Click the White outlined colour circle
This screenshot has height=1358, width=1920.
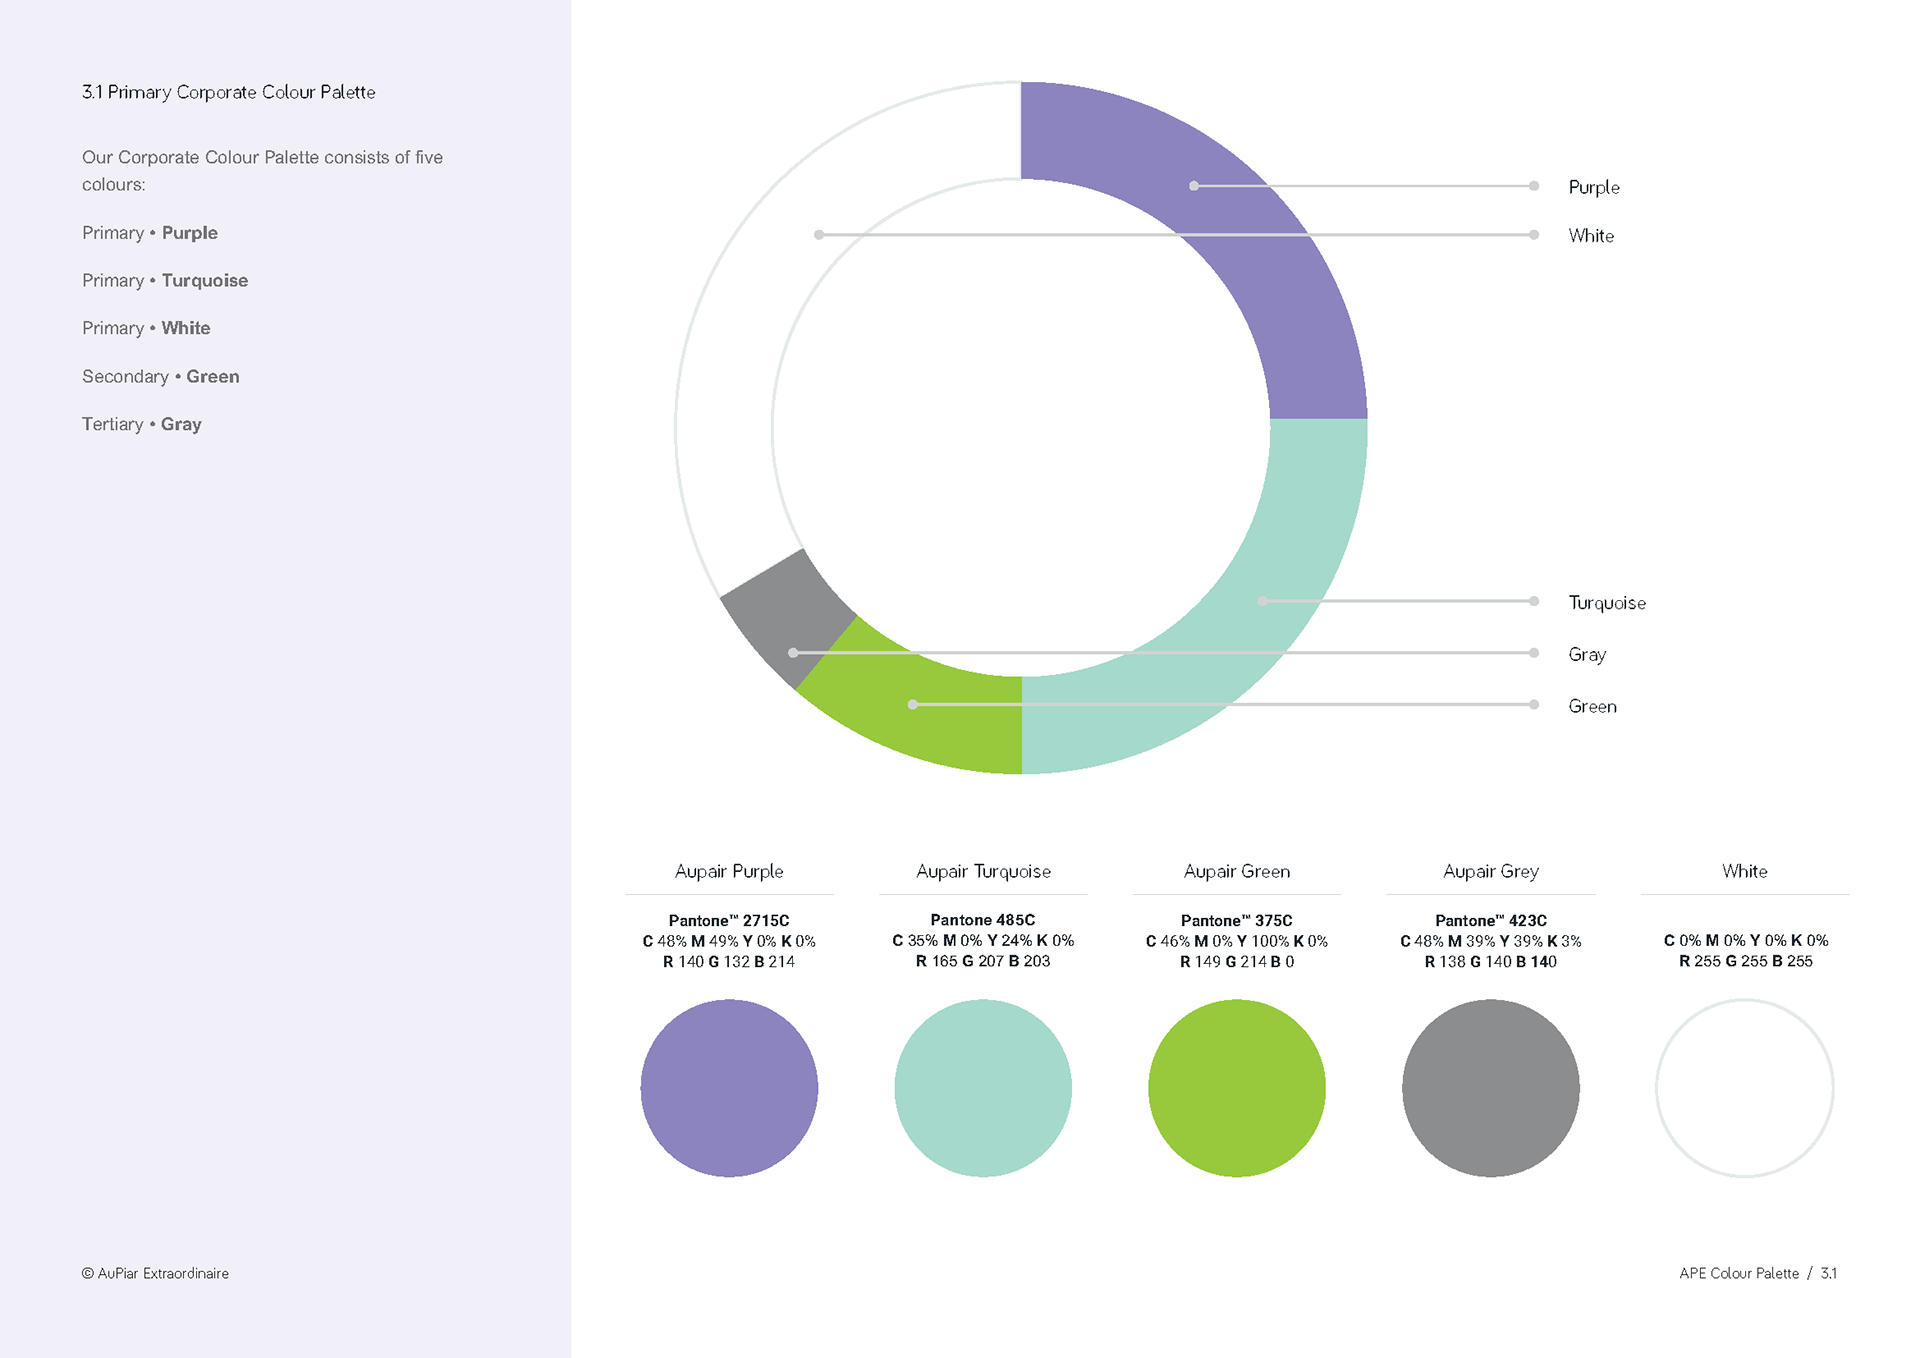(x=1745, y=1088)
